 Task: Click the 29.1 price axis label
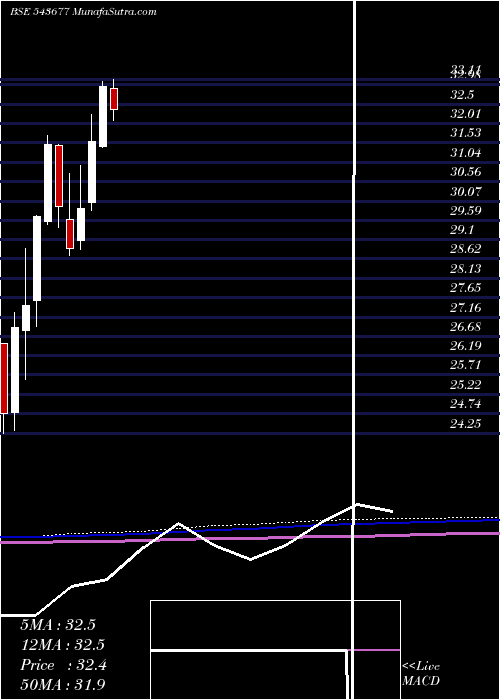(462, 230)
